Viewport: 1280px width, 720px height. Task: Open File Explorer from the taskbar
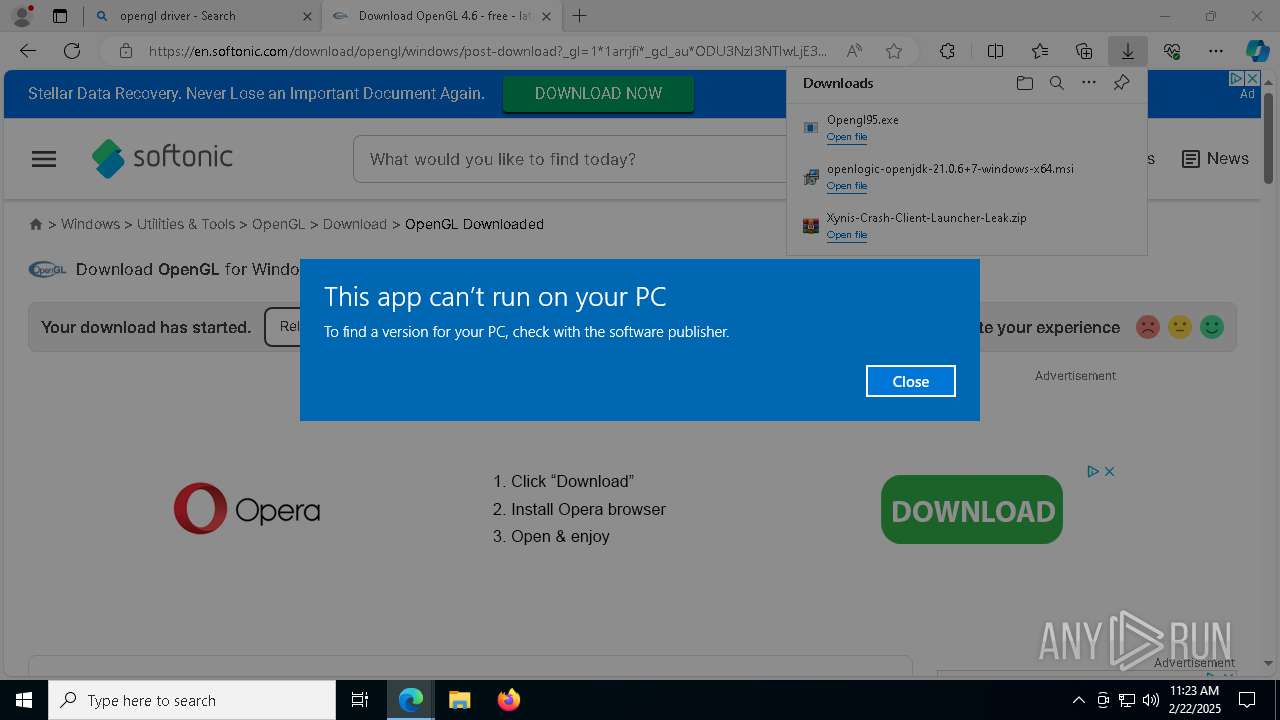click(x=459, y=700)
